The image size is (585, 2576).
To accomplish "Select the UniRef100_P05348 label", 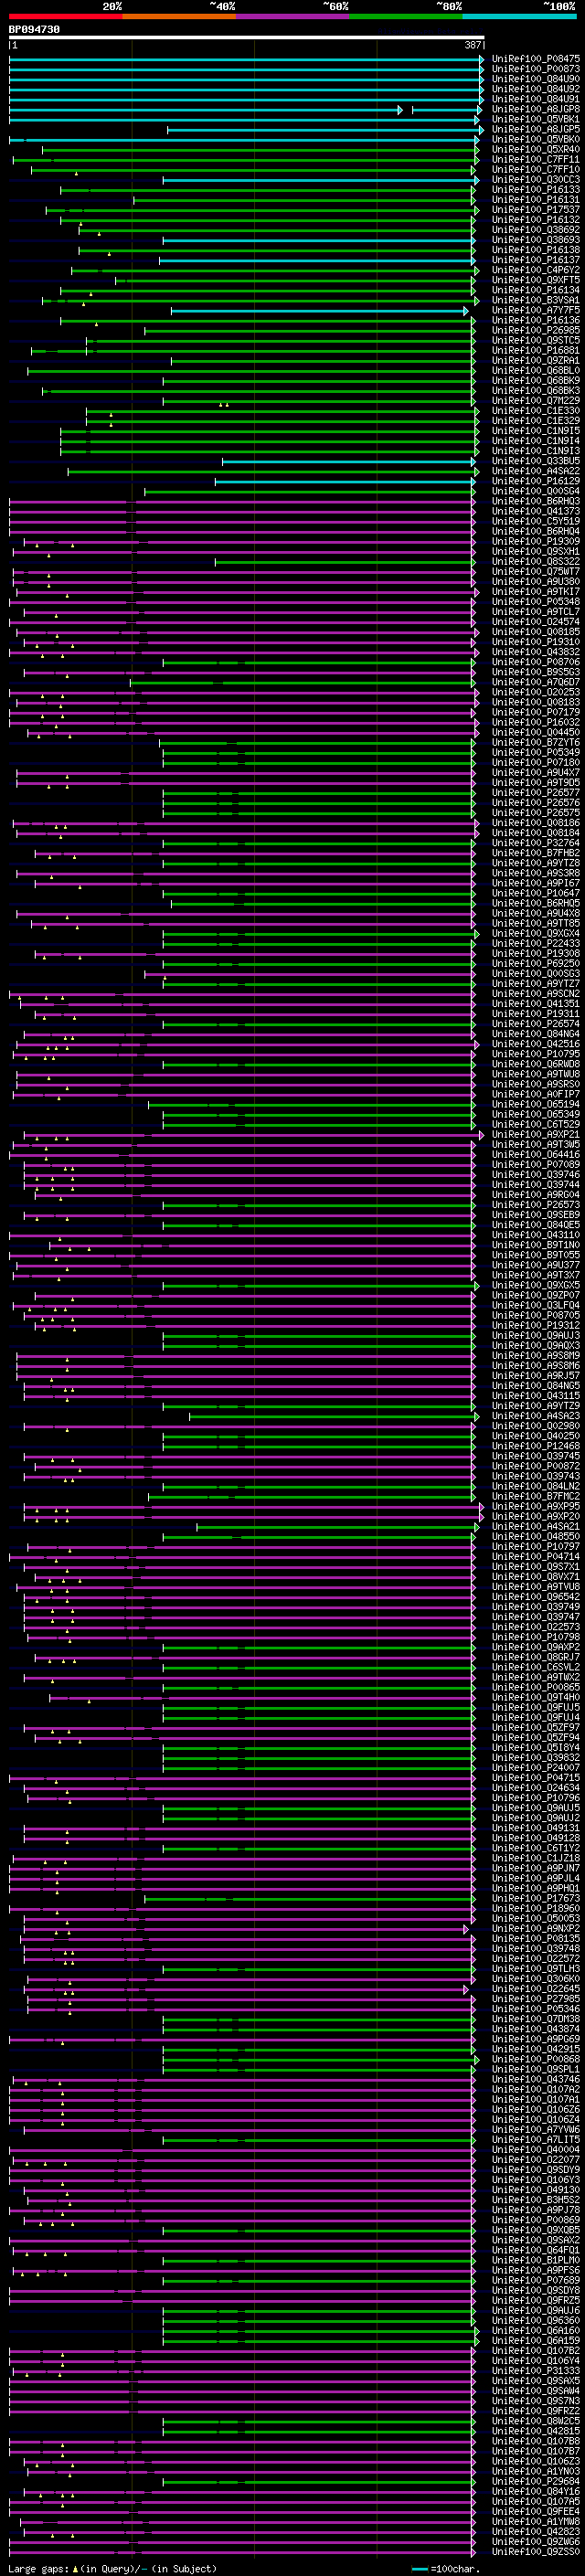I will point(536,602).
